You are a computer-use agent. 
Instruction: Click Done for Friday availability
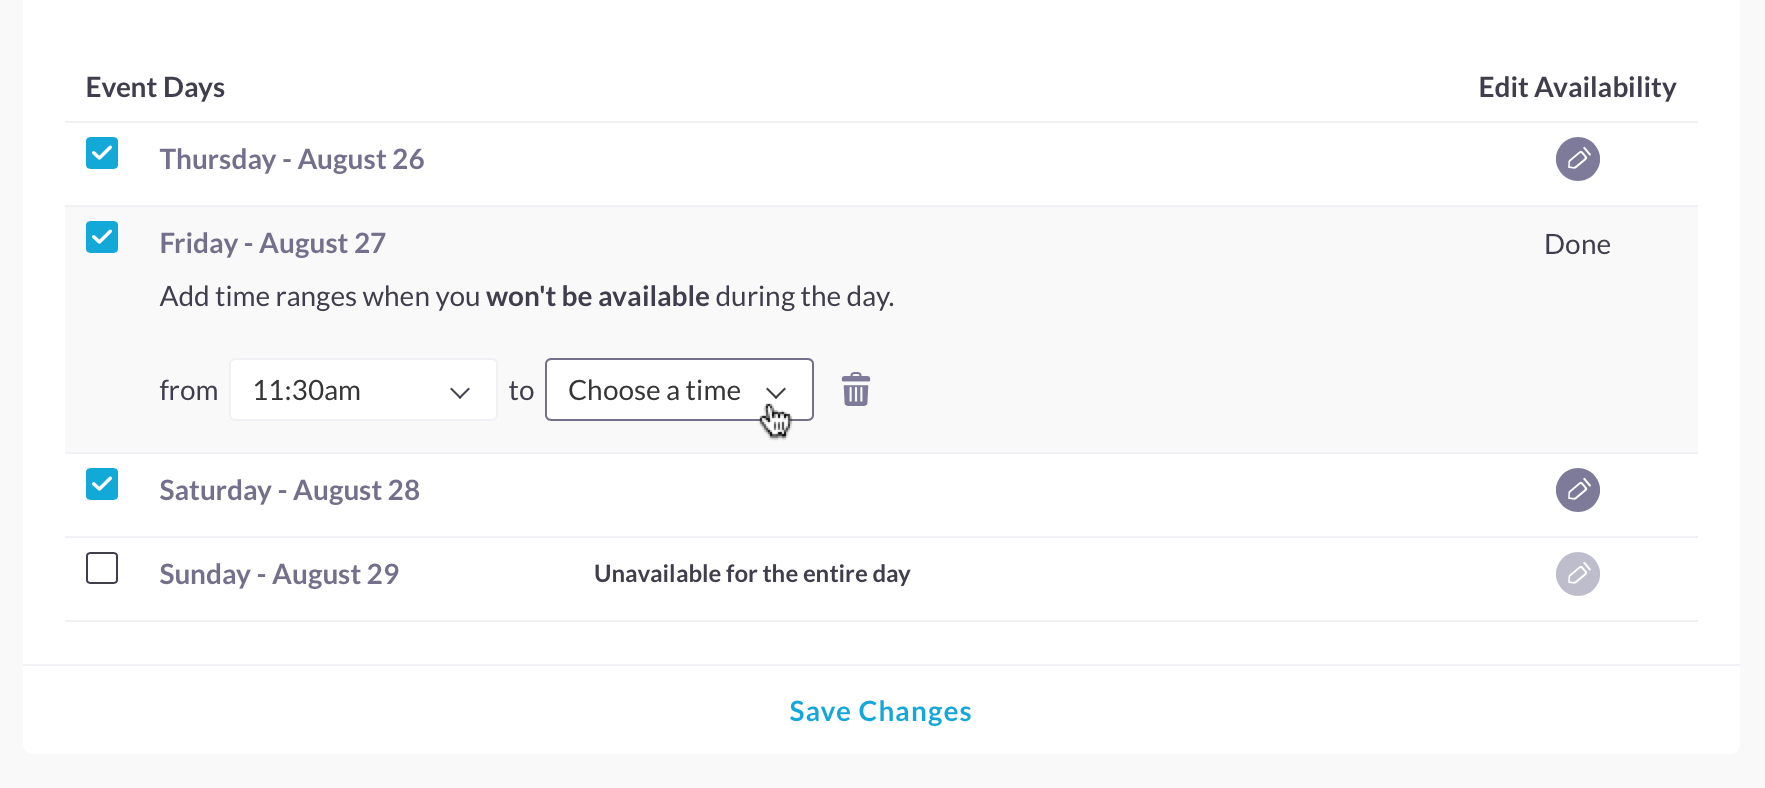point(1577,245)
